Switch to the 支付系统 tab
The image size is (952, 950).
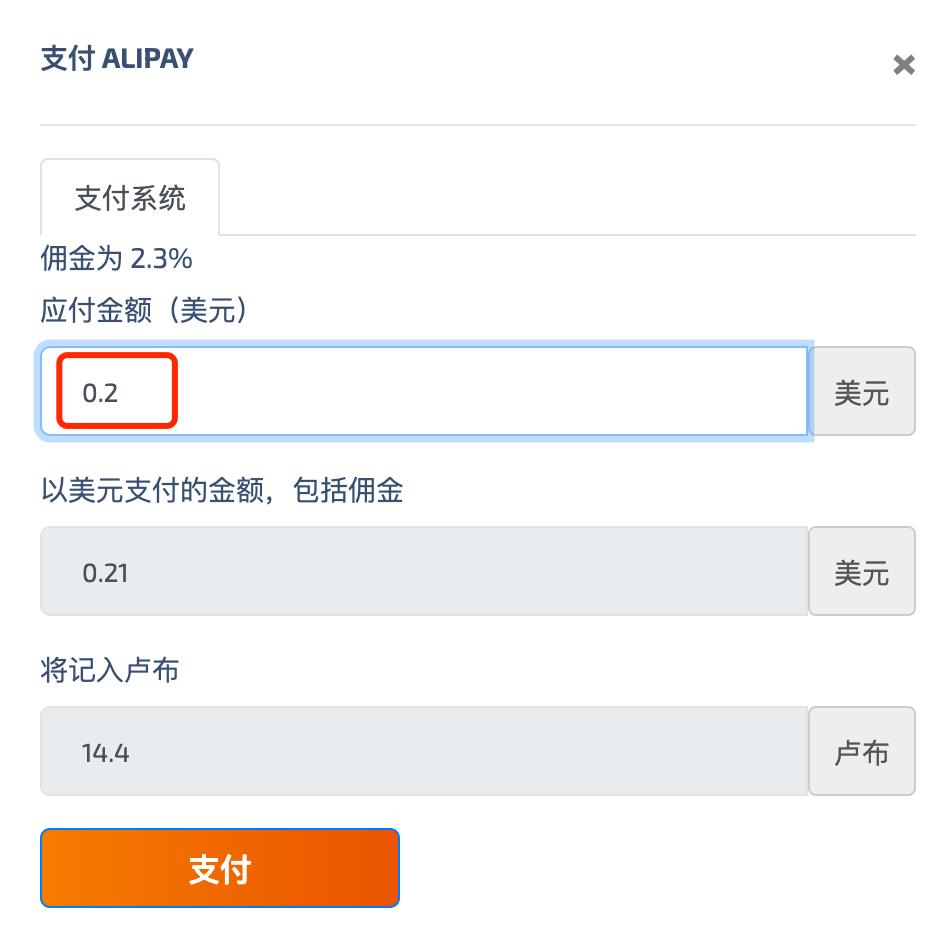(130, 197)
